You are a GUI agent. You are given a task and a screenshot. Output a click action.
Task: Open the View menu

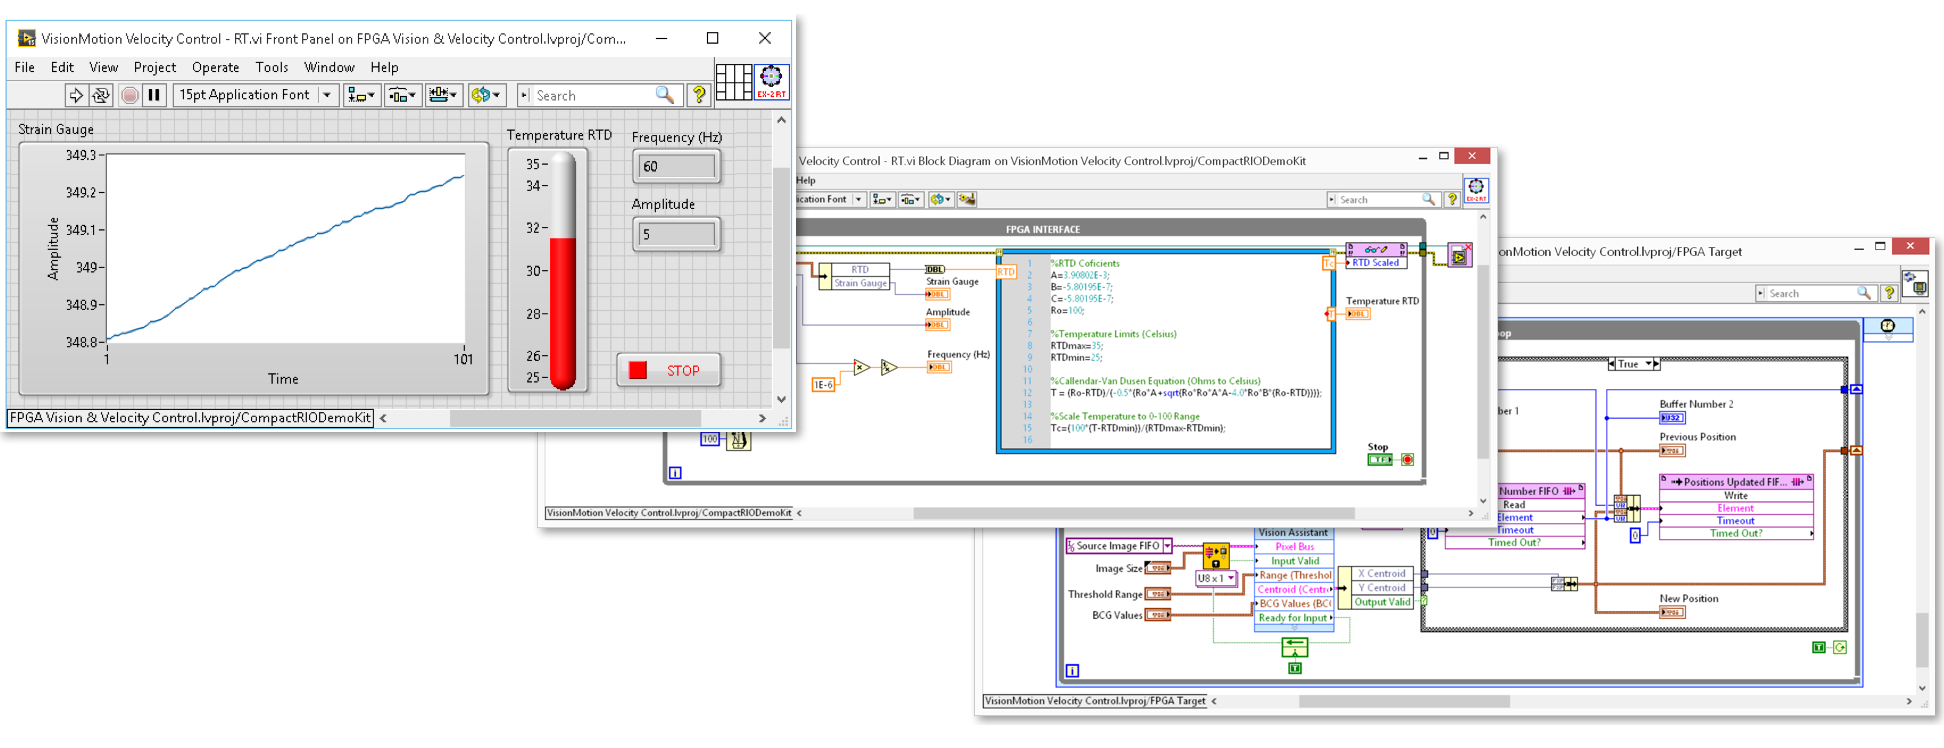coord(104,67)
